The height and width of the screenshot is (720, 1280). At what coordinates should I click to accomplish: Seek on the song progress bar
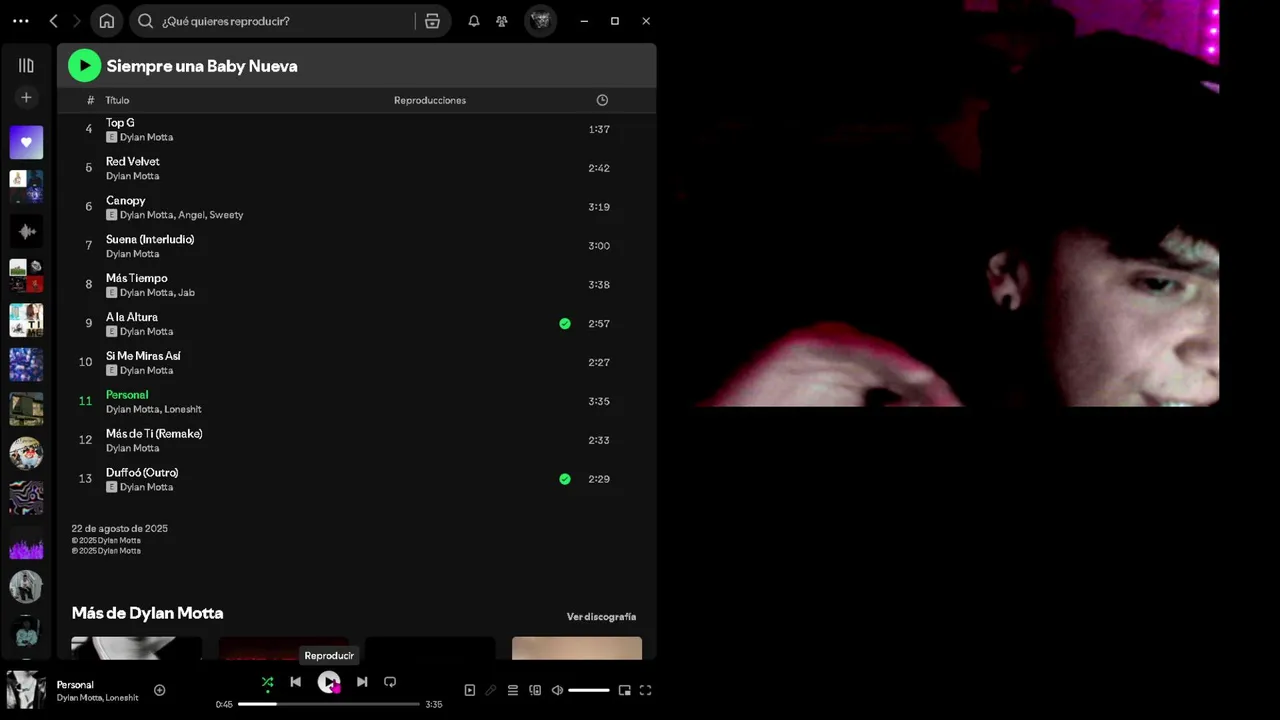(329, 704)
